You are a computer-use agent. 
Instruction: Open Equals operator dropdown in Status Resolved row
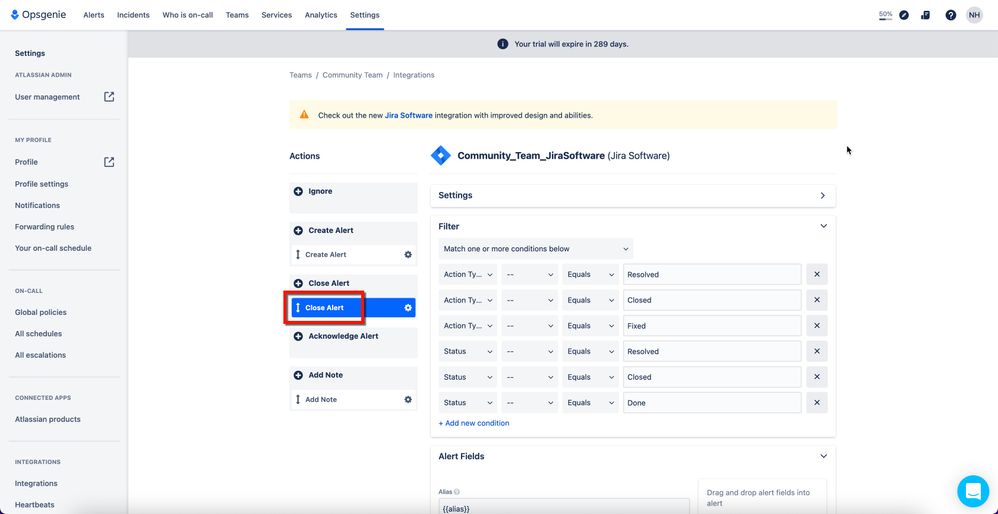[x=590, y=351]
